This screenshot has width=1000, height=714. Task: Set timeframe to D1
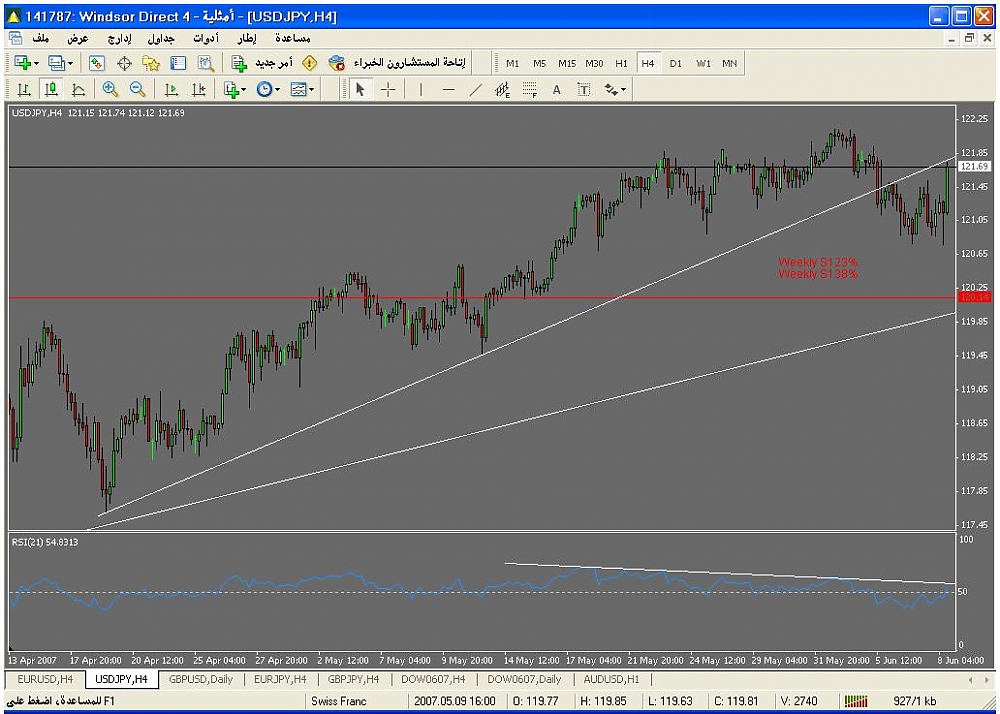(x=676, y=63)
